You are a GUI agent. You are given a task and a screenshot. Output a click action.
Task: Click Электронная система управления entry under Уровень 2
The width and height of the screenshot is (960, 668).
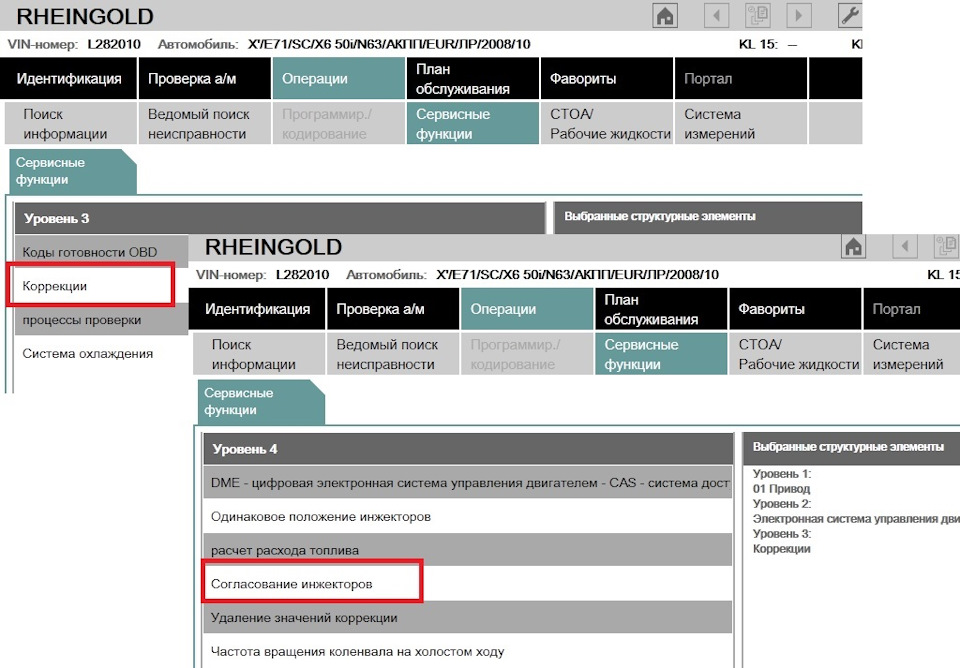(856, 519)
